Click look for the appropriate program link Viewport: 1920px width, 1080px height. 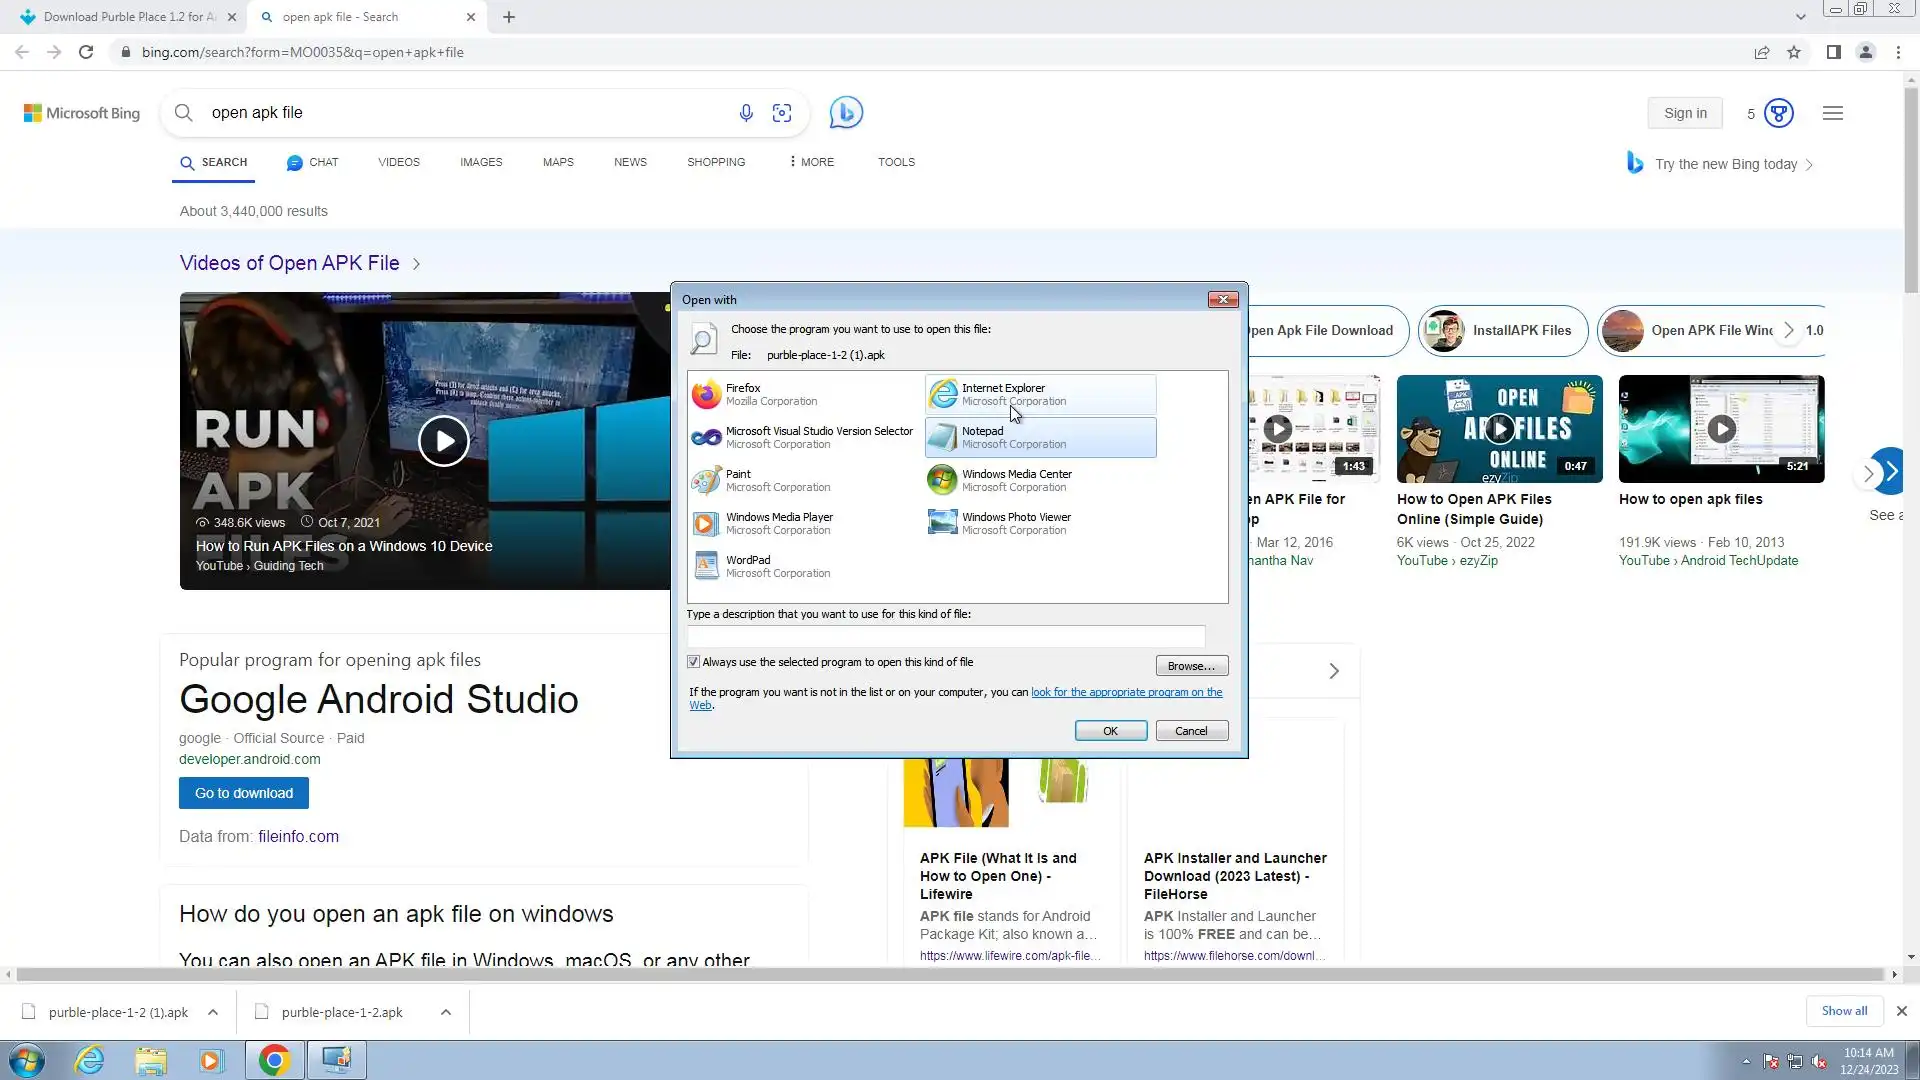click(1126, 692)
